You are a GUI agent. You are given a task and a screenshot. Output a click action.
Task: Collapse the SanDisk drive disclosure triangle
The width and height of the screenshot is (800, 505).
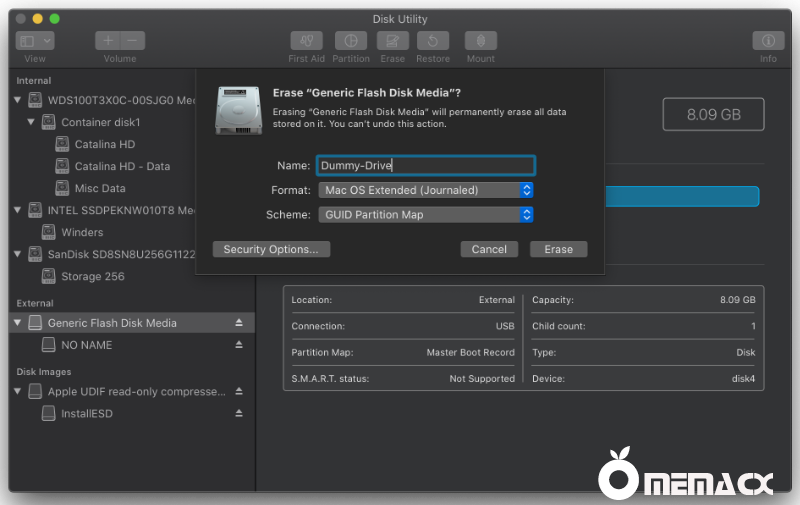click(x=18, y=254)
